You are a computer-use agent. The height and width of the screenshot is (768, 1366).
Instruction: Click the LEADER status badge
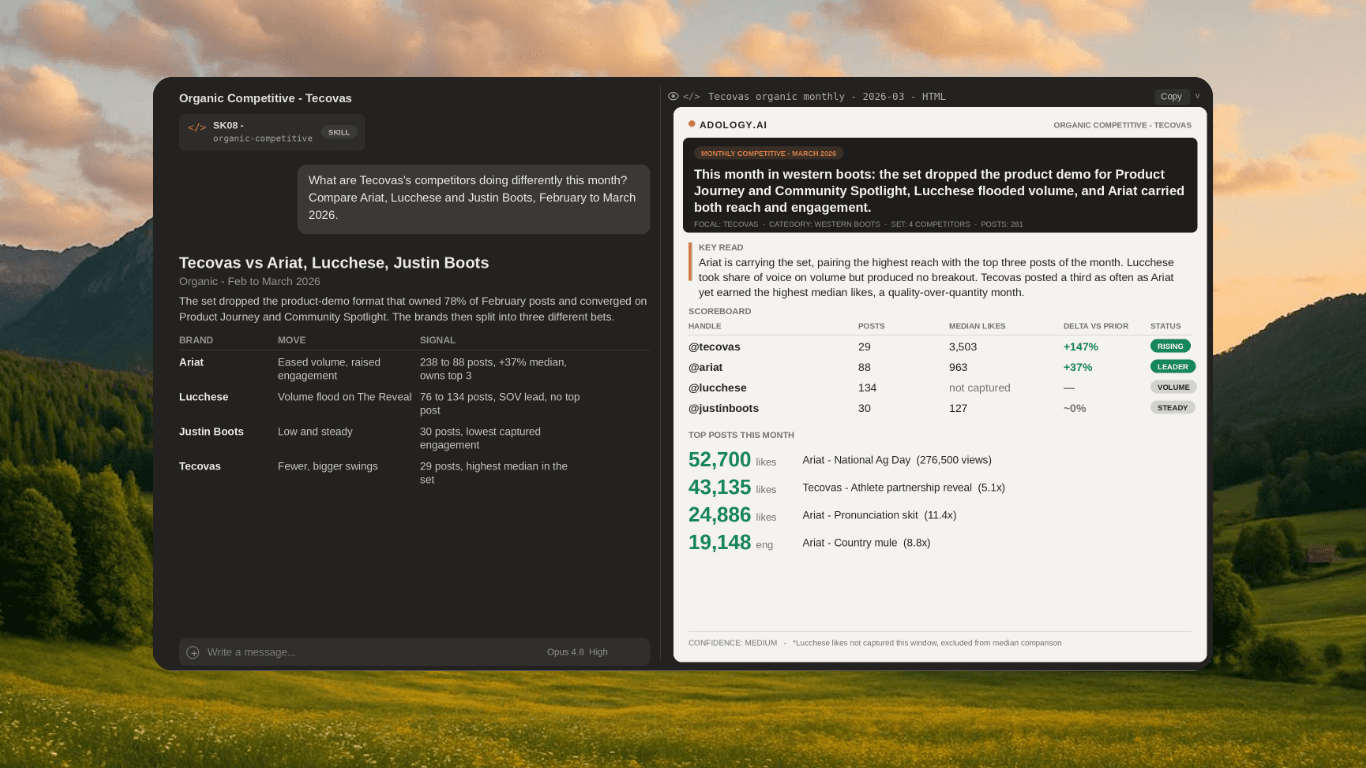(1172, 367)
